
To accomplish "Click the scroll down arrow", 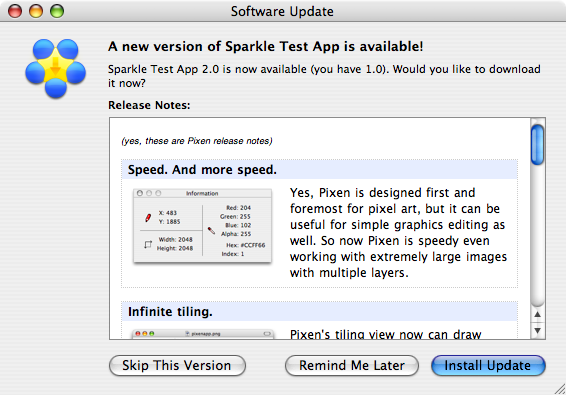I will (537, 330).
